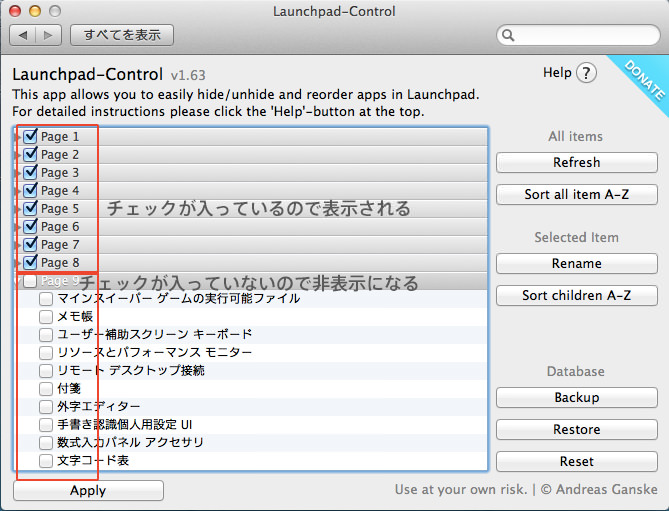Viewport: 669px width, 511px height.
Task: Click Sort all item A-Z
Action: click(577, 195)
